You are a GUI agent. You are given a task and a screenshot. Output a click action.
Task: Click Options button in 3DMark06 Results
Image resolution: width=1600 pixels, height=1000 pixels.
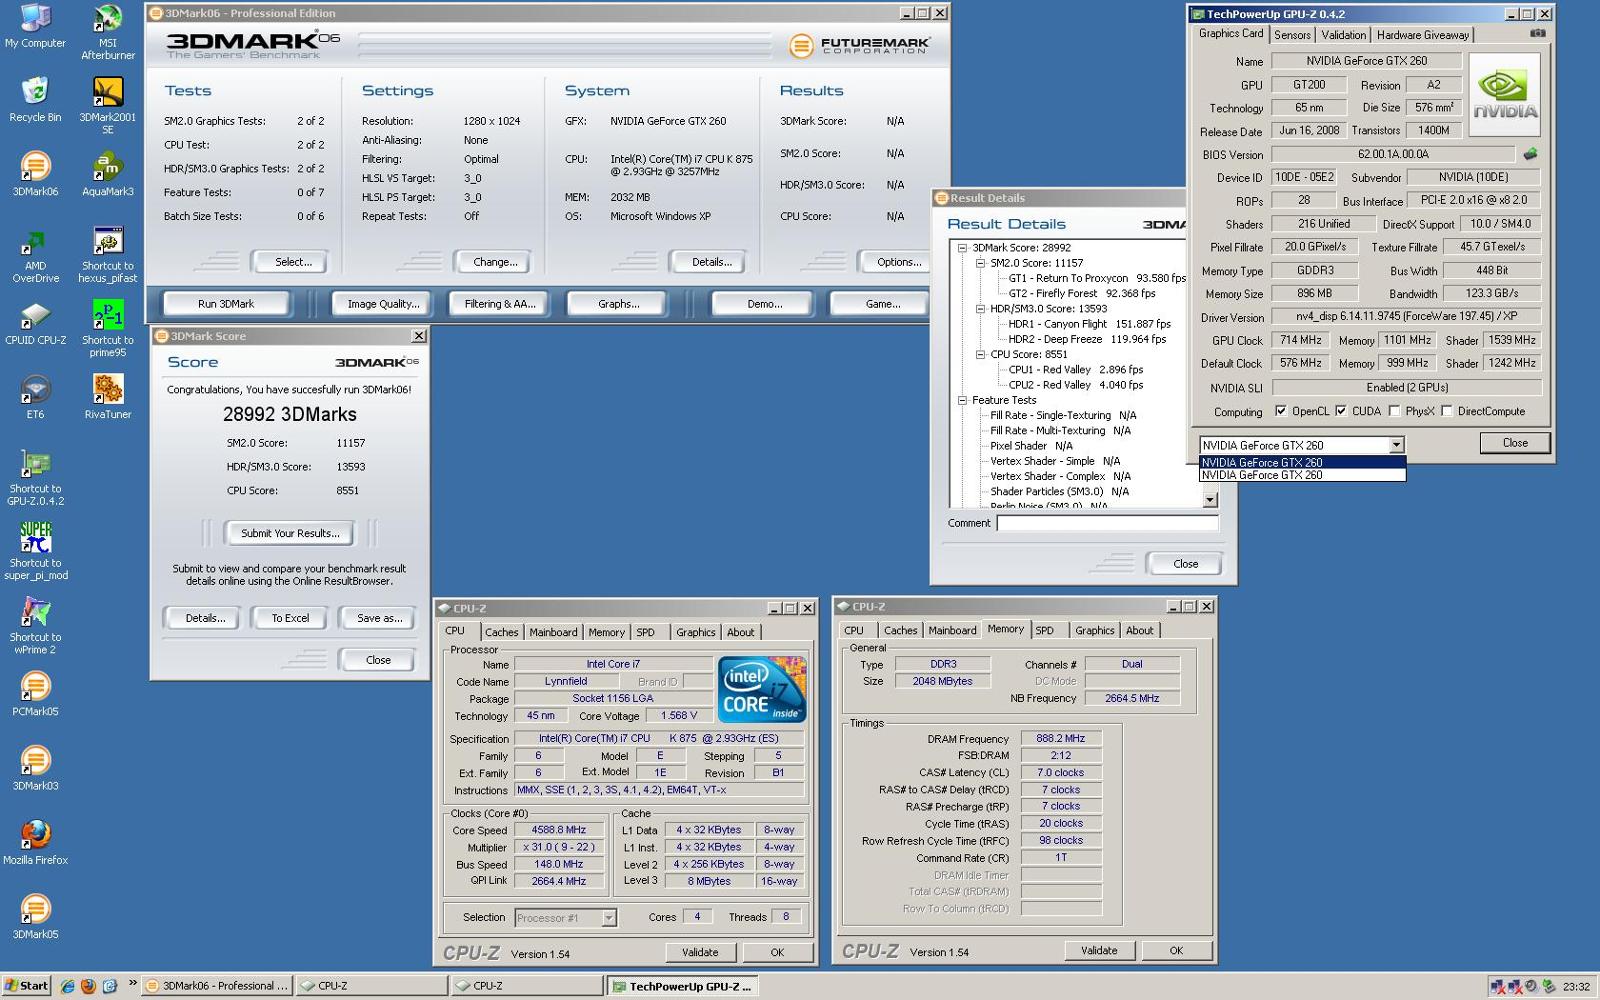[898, 262]
